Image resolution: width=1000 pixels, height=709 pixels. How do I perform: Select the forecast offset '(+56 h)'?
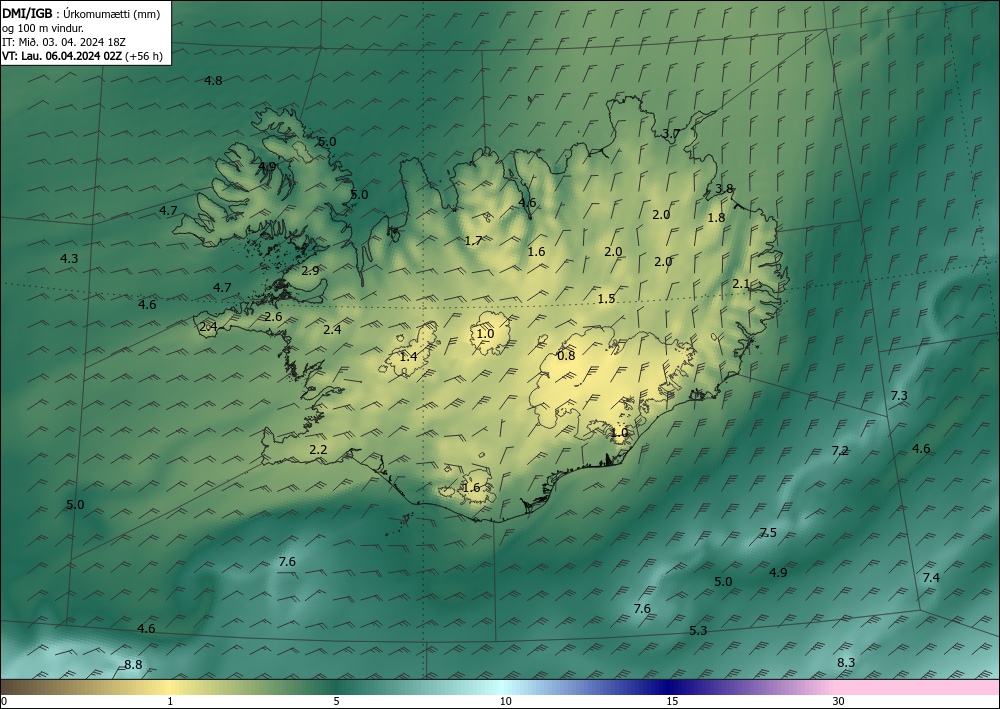(x=144, y=56)
